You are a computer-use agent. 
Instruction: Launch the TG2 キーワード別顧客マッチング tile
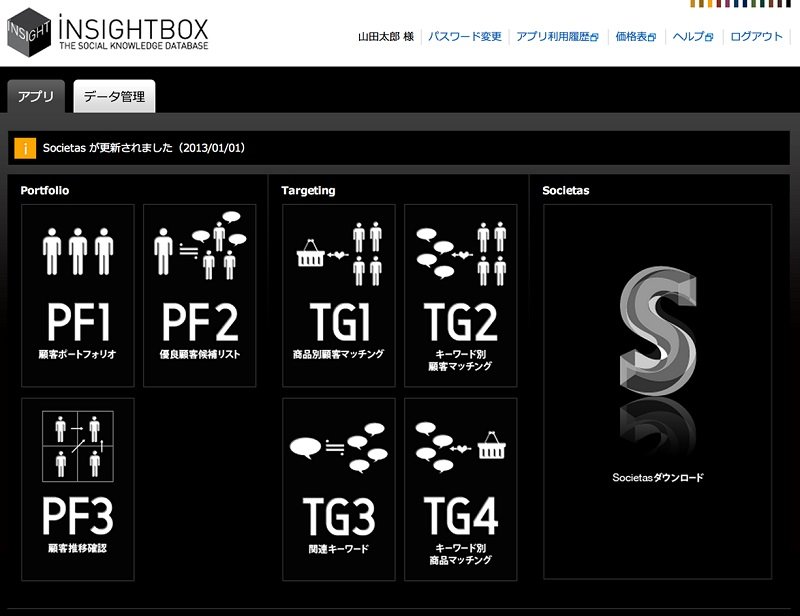point(461,295)
